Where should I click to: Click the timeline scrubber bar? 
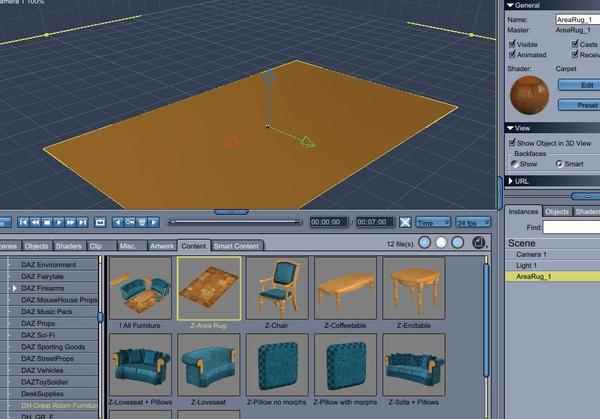[x=235, y=222]
